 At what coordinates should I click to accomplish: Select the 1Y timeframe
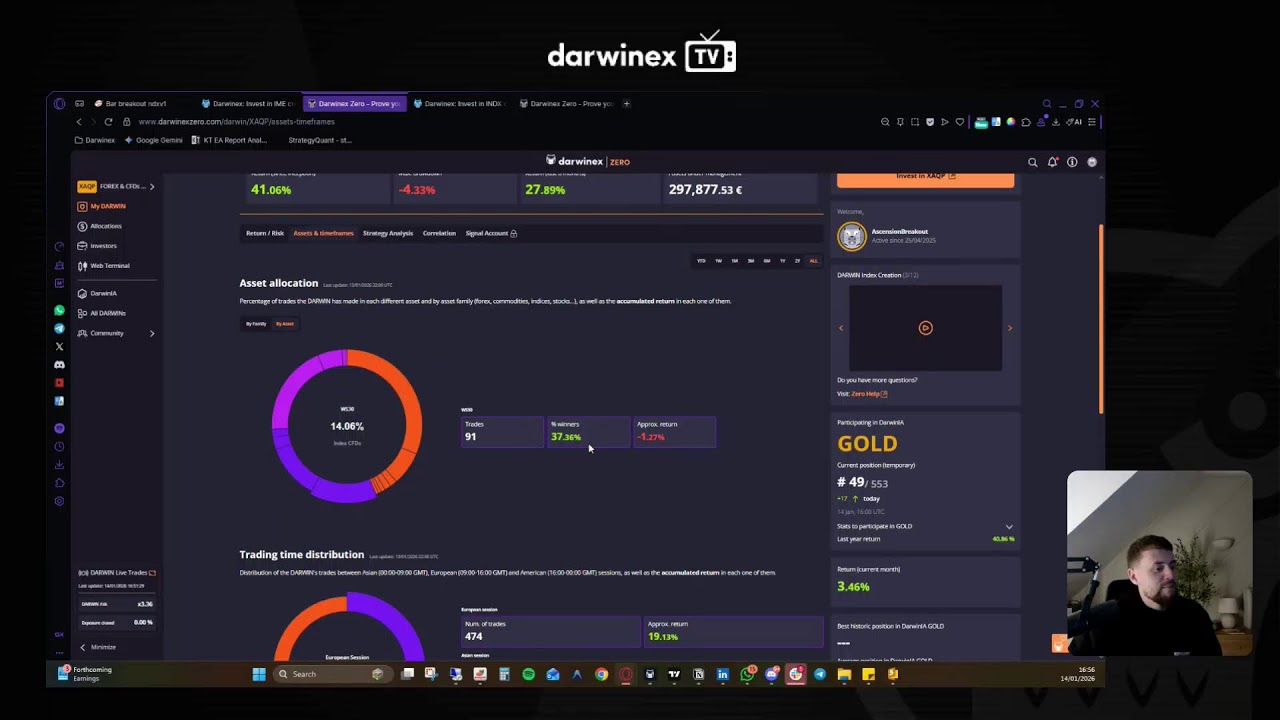[783, 261]
